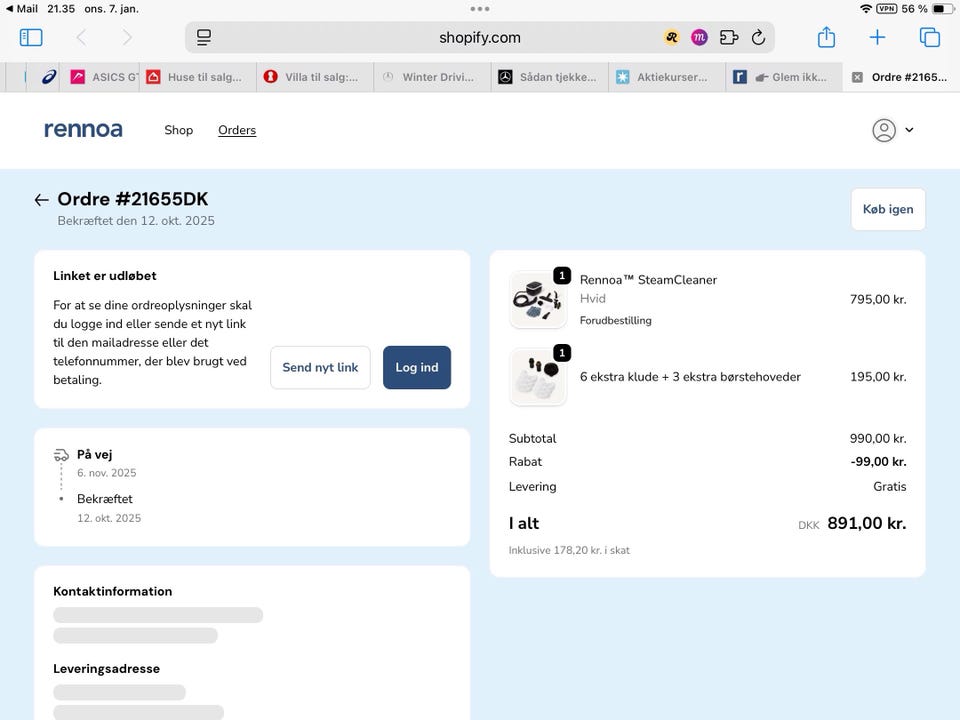Select the 6 ekstra klude product name
This screenshot has height=720, width=960.
tap(690, 377)
